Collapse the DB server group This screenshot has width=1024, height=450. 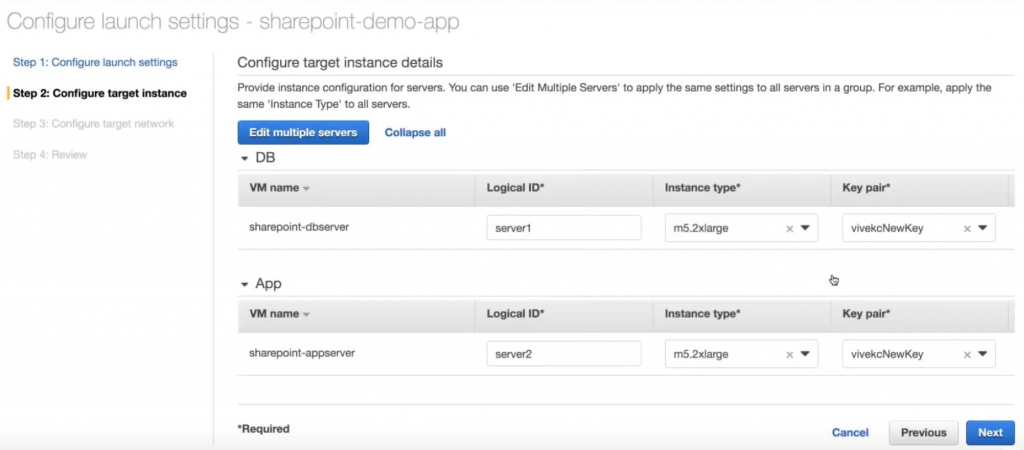tap(245, 159)
